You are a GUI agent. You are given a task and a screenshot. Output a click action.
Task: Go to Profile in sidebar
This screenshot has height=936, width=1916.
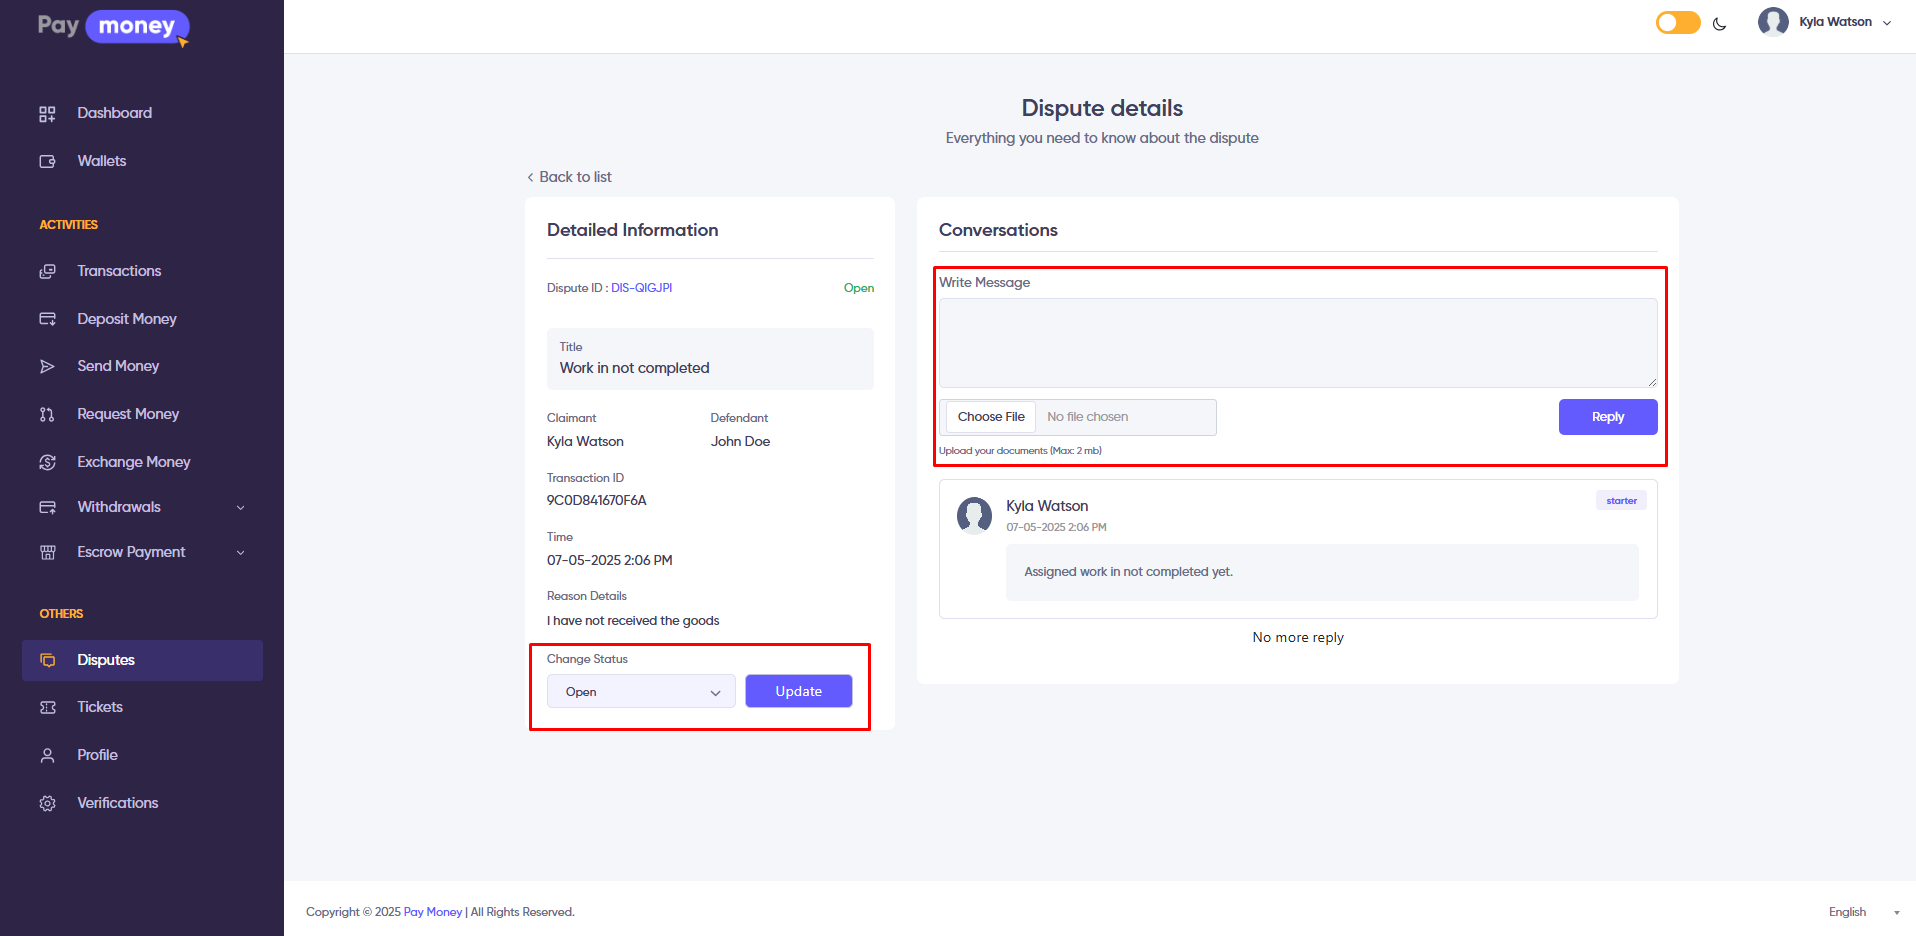97,755
